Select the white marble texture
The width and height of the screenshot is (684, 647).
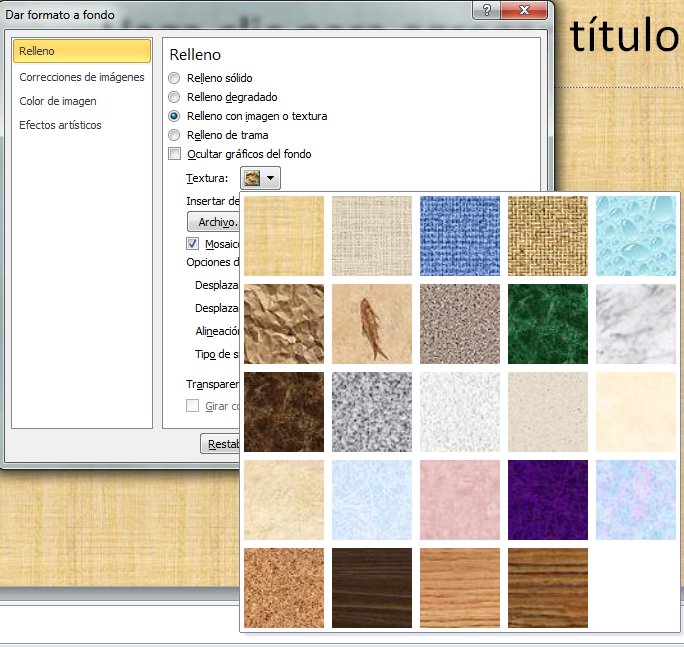[x=636, y=324]
